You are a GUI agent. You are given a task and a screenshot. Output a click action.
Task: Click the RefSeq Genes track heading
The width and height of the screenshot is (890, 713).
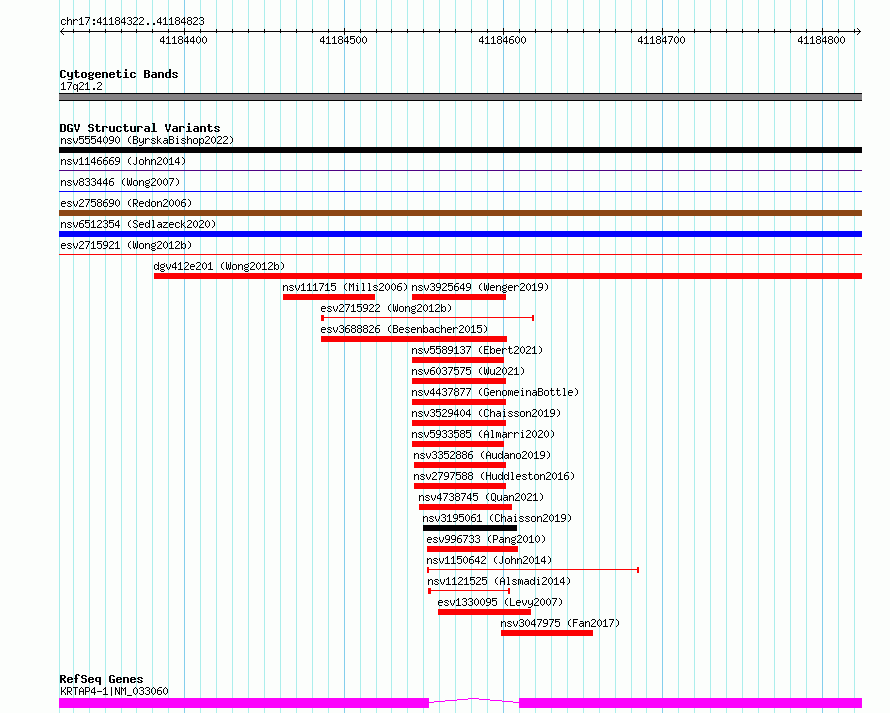101,679
